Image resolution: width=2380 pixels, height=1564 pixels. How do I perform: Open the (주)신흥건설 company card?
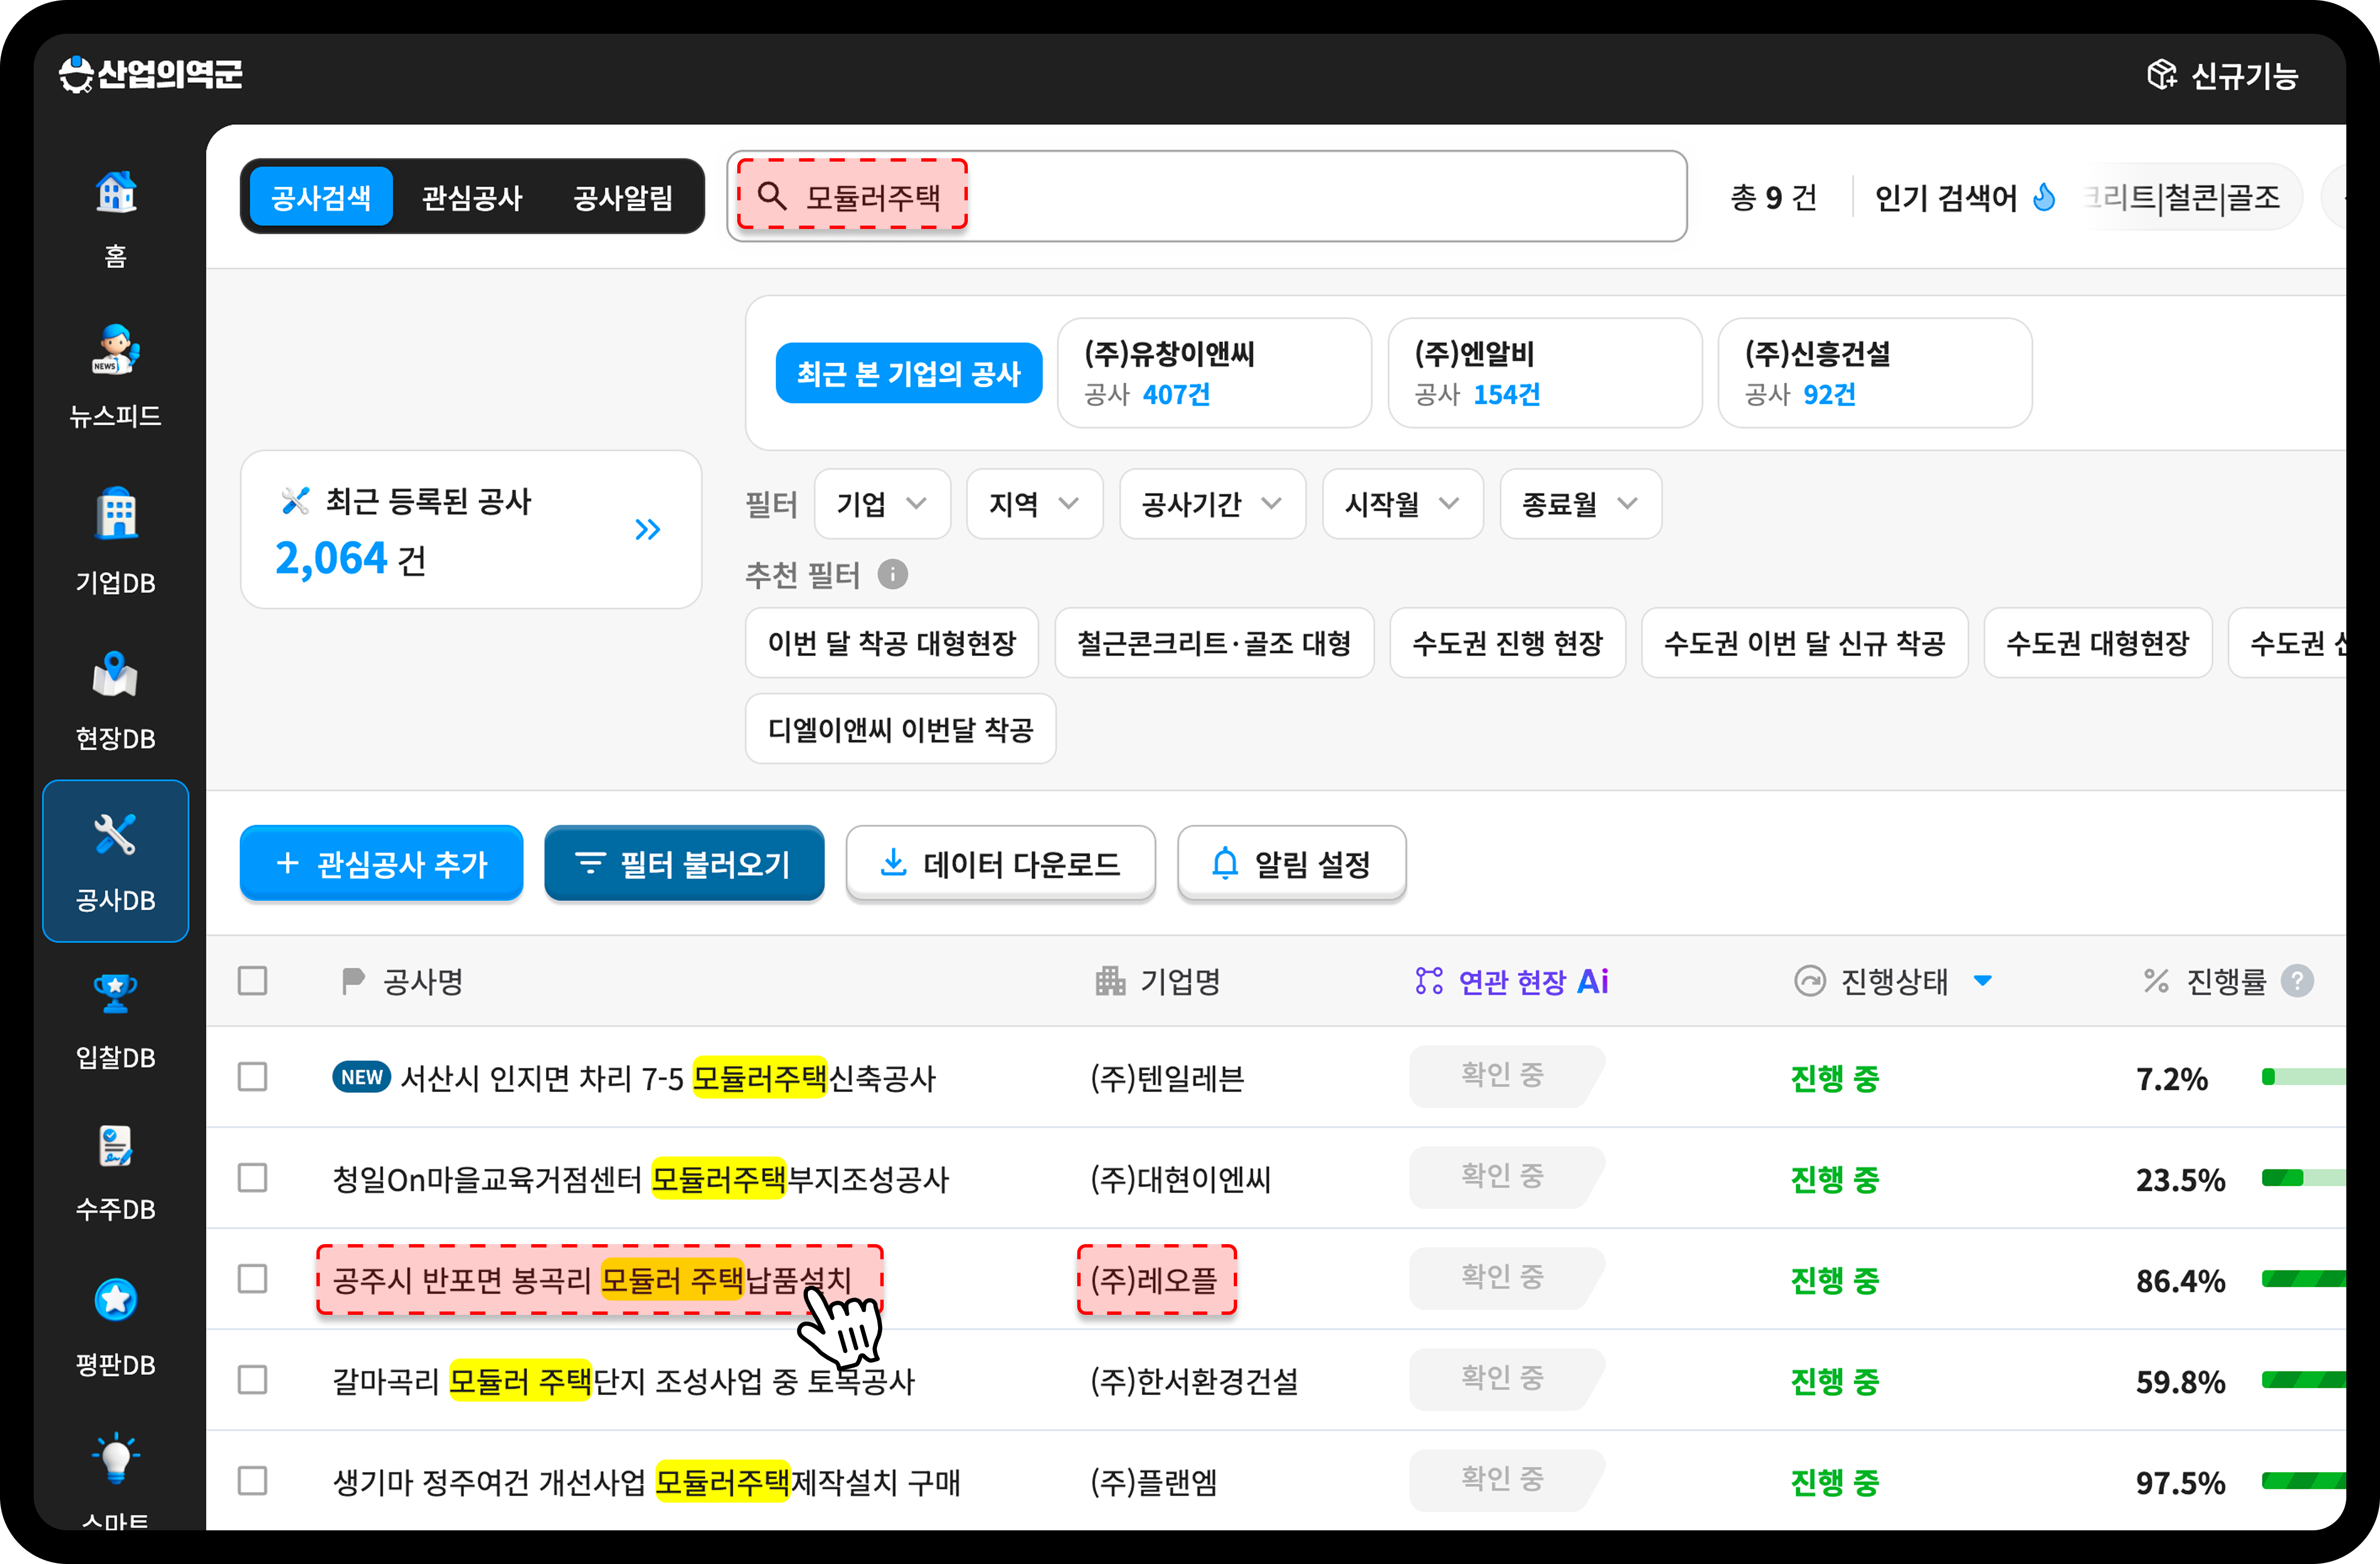[1875, 373]
